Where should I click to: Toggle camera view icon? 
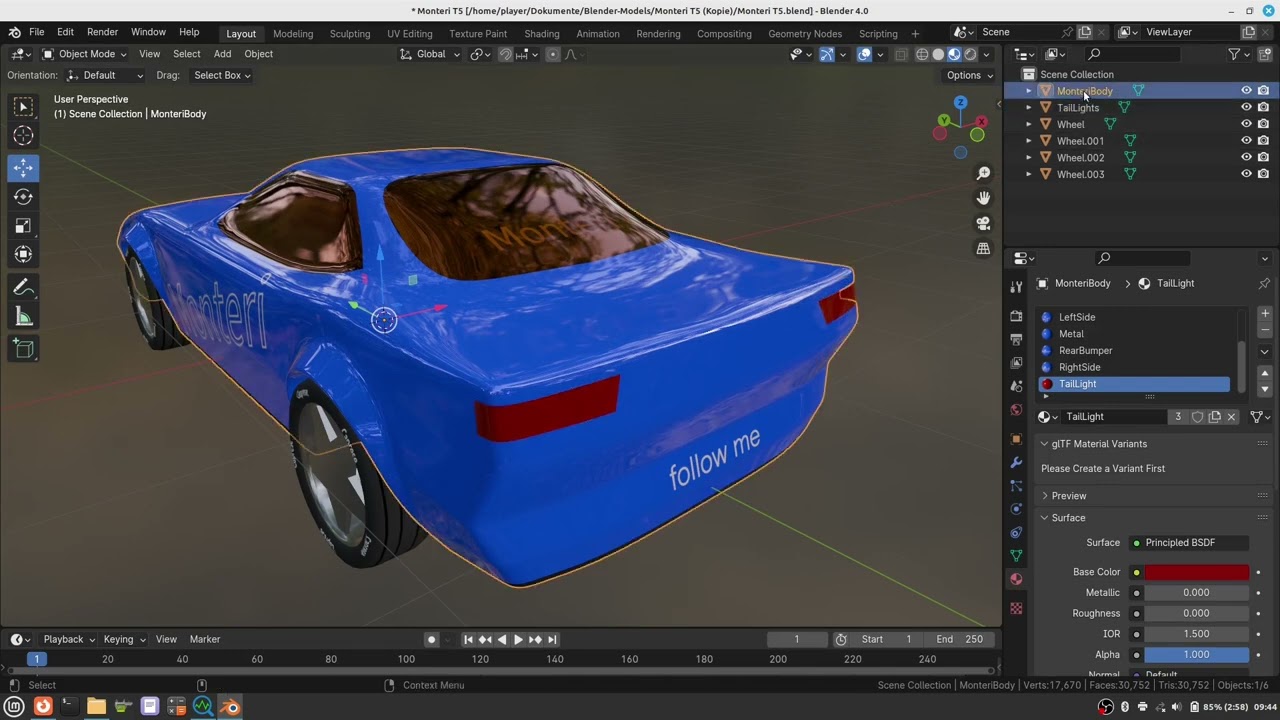pyautogui.click(x=983, y=223)
